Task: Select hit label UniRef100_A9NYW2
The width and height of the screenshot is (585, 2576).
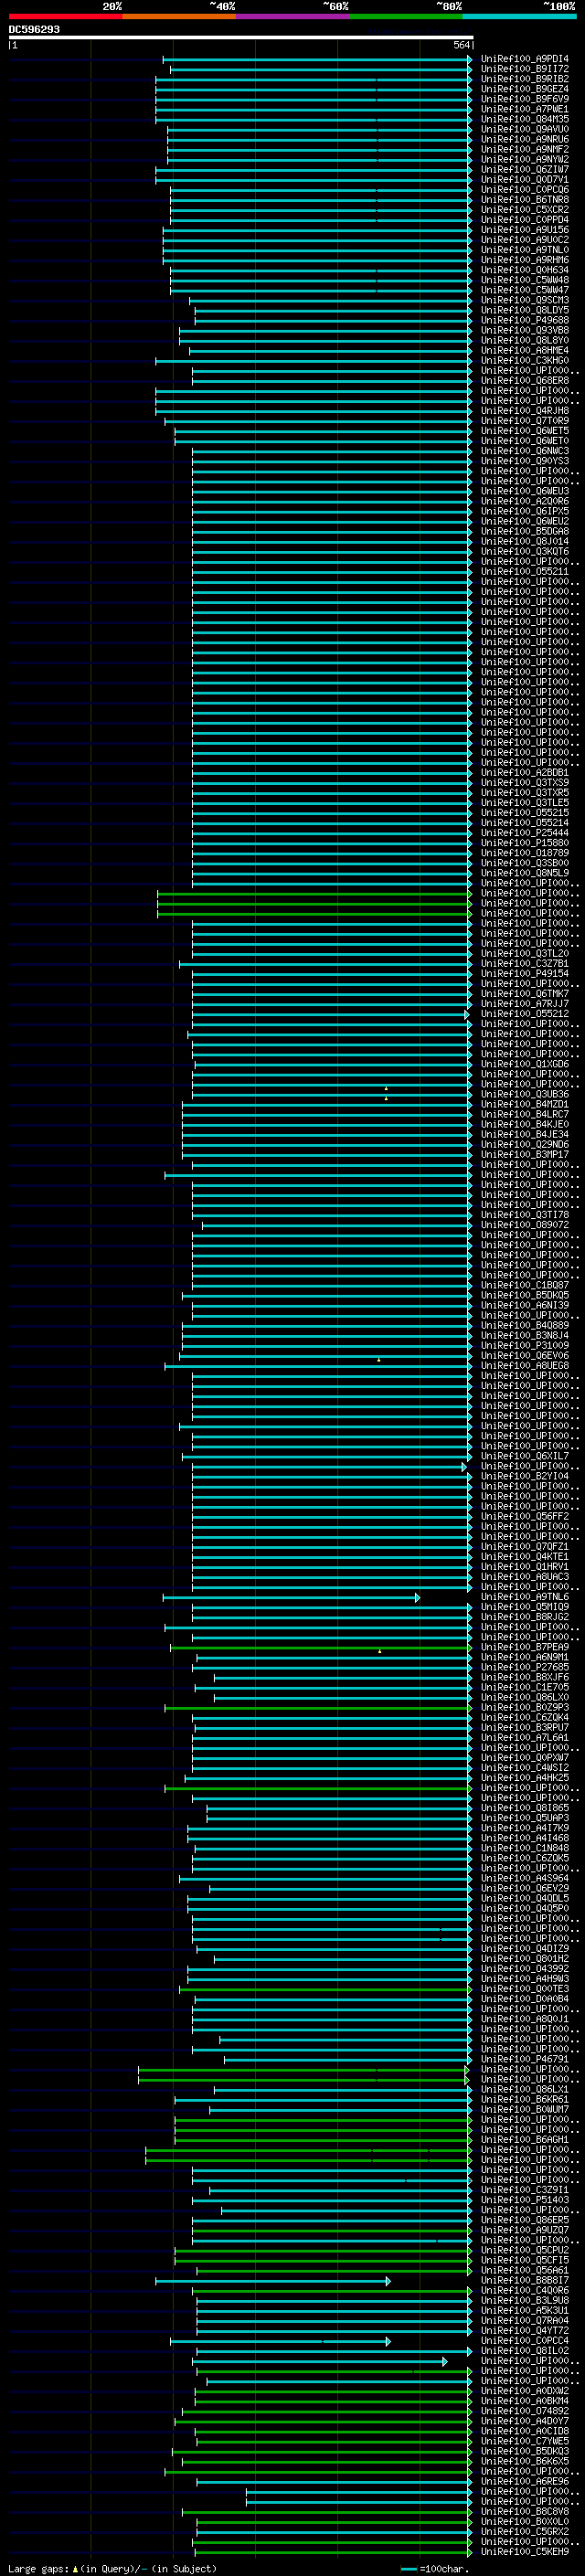Action: point(524,159)
